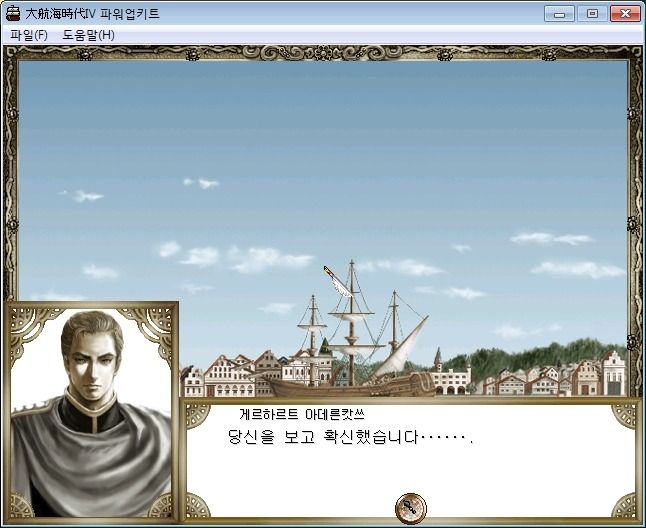This screenshot has height=528, width=646.
Task: Click the ship icon in the title bar
Action: coord(13,14)
